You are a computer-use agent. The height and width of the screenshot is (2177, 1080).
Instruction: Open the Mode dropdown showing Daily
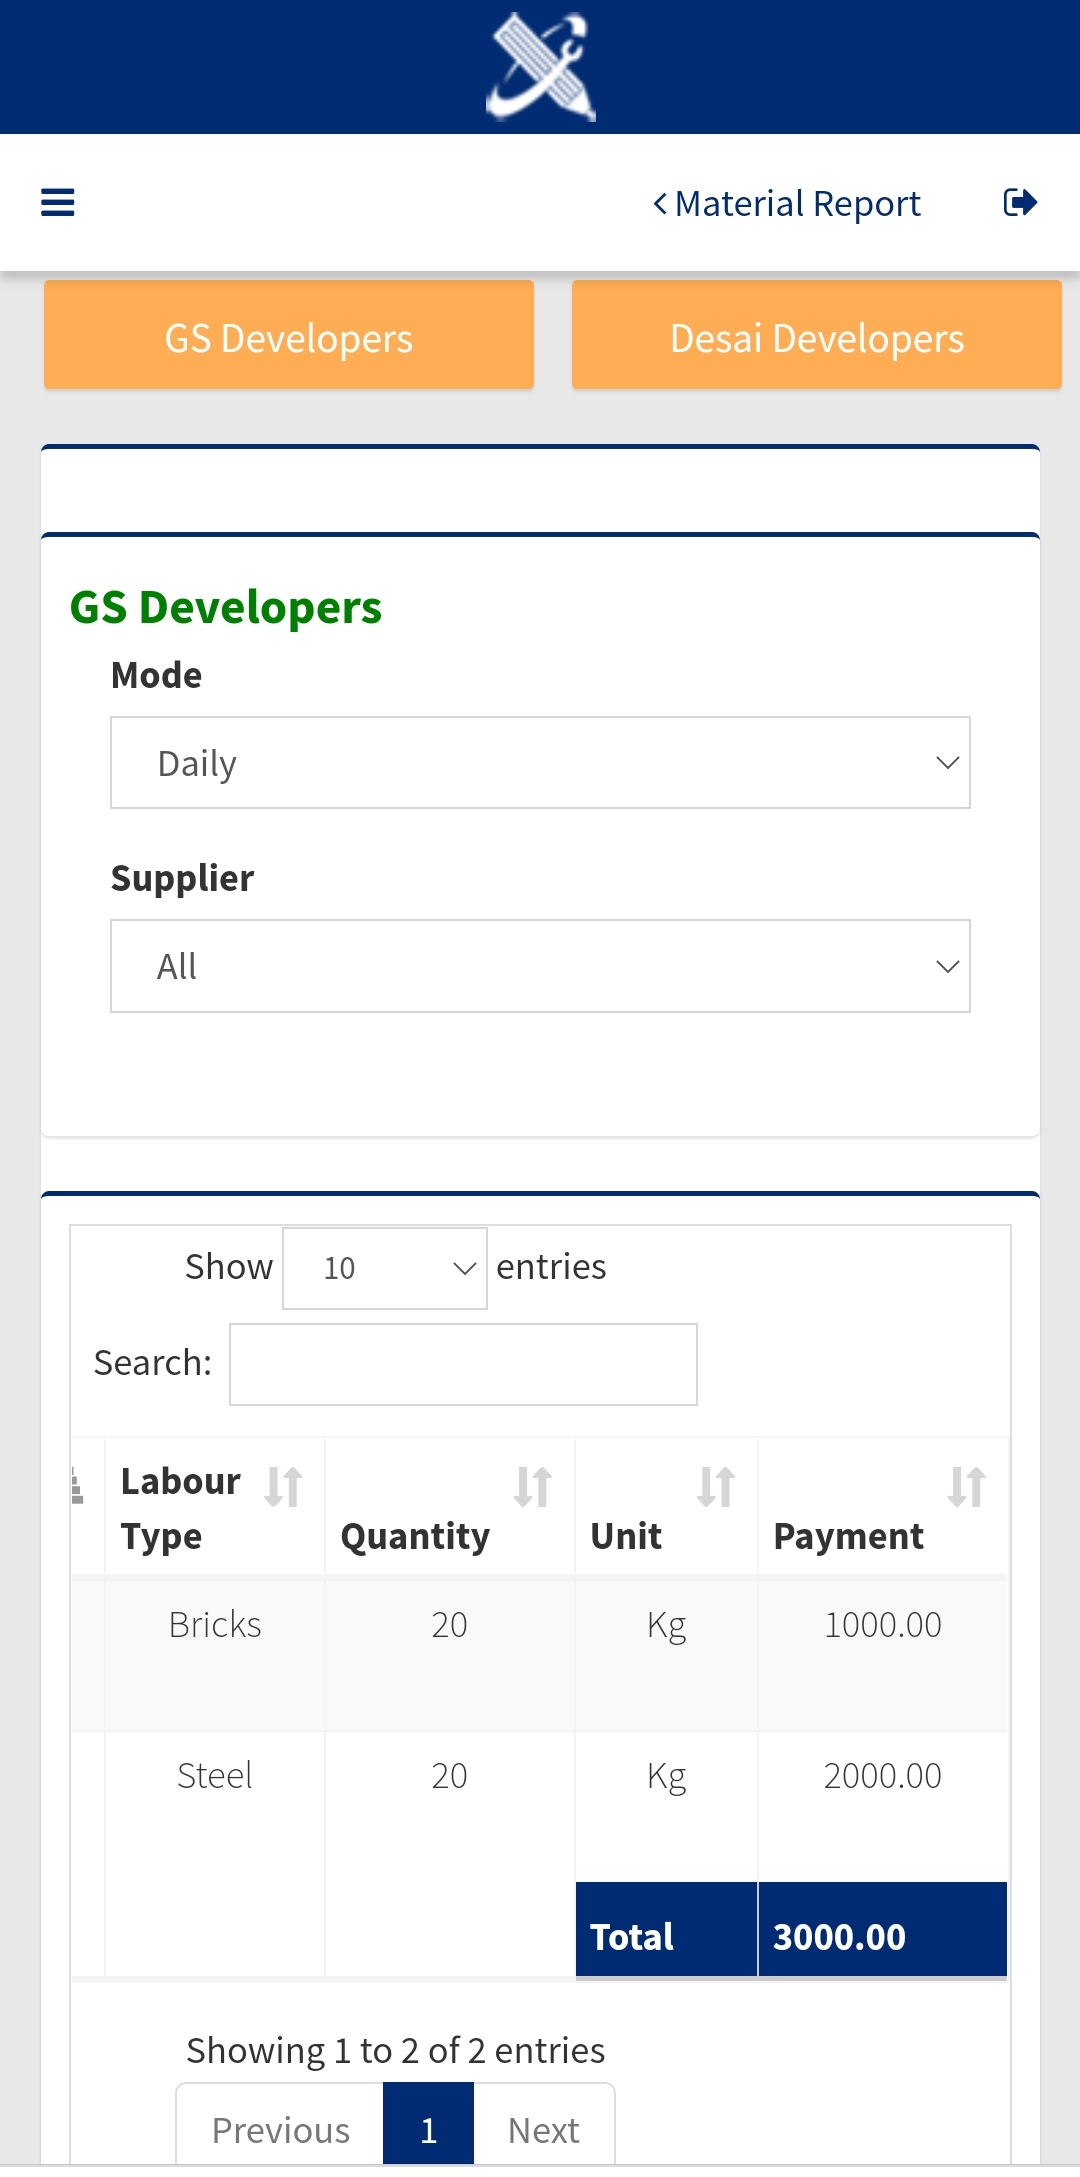(540, 763)
